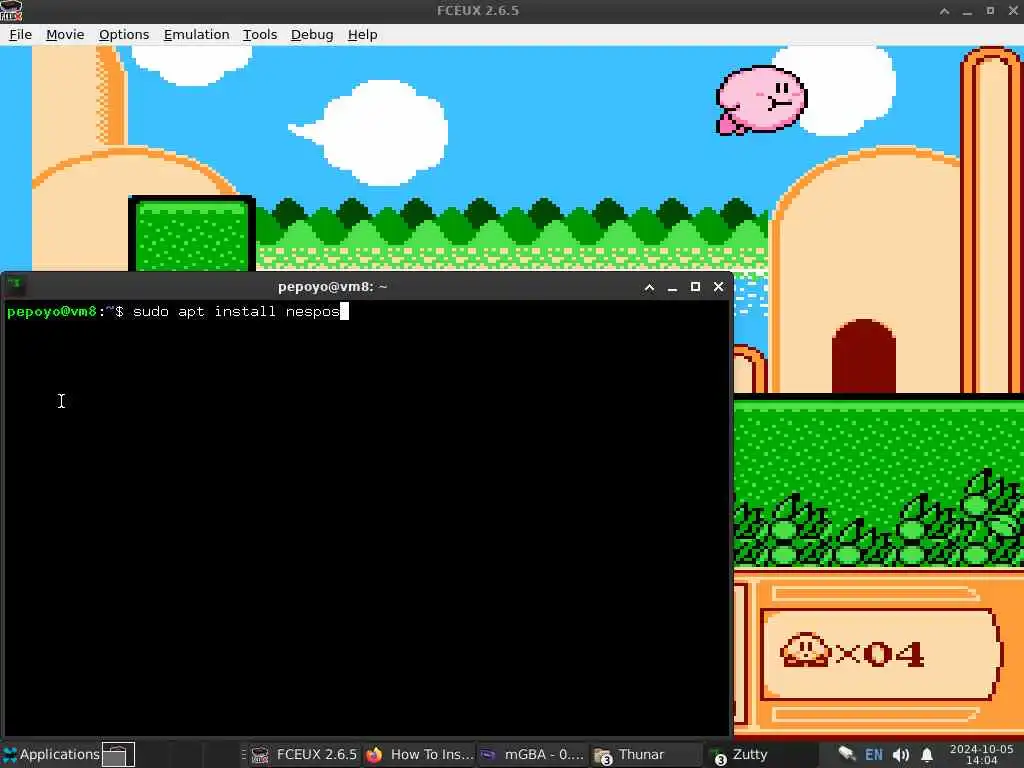This screenshot has height=768, width=1024.
Task: Click the Zutty terminal window menu icon
Action: pos(14,285)
